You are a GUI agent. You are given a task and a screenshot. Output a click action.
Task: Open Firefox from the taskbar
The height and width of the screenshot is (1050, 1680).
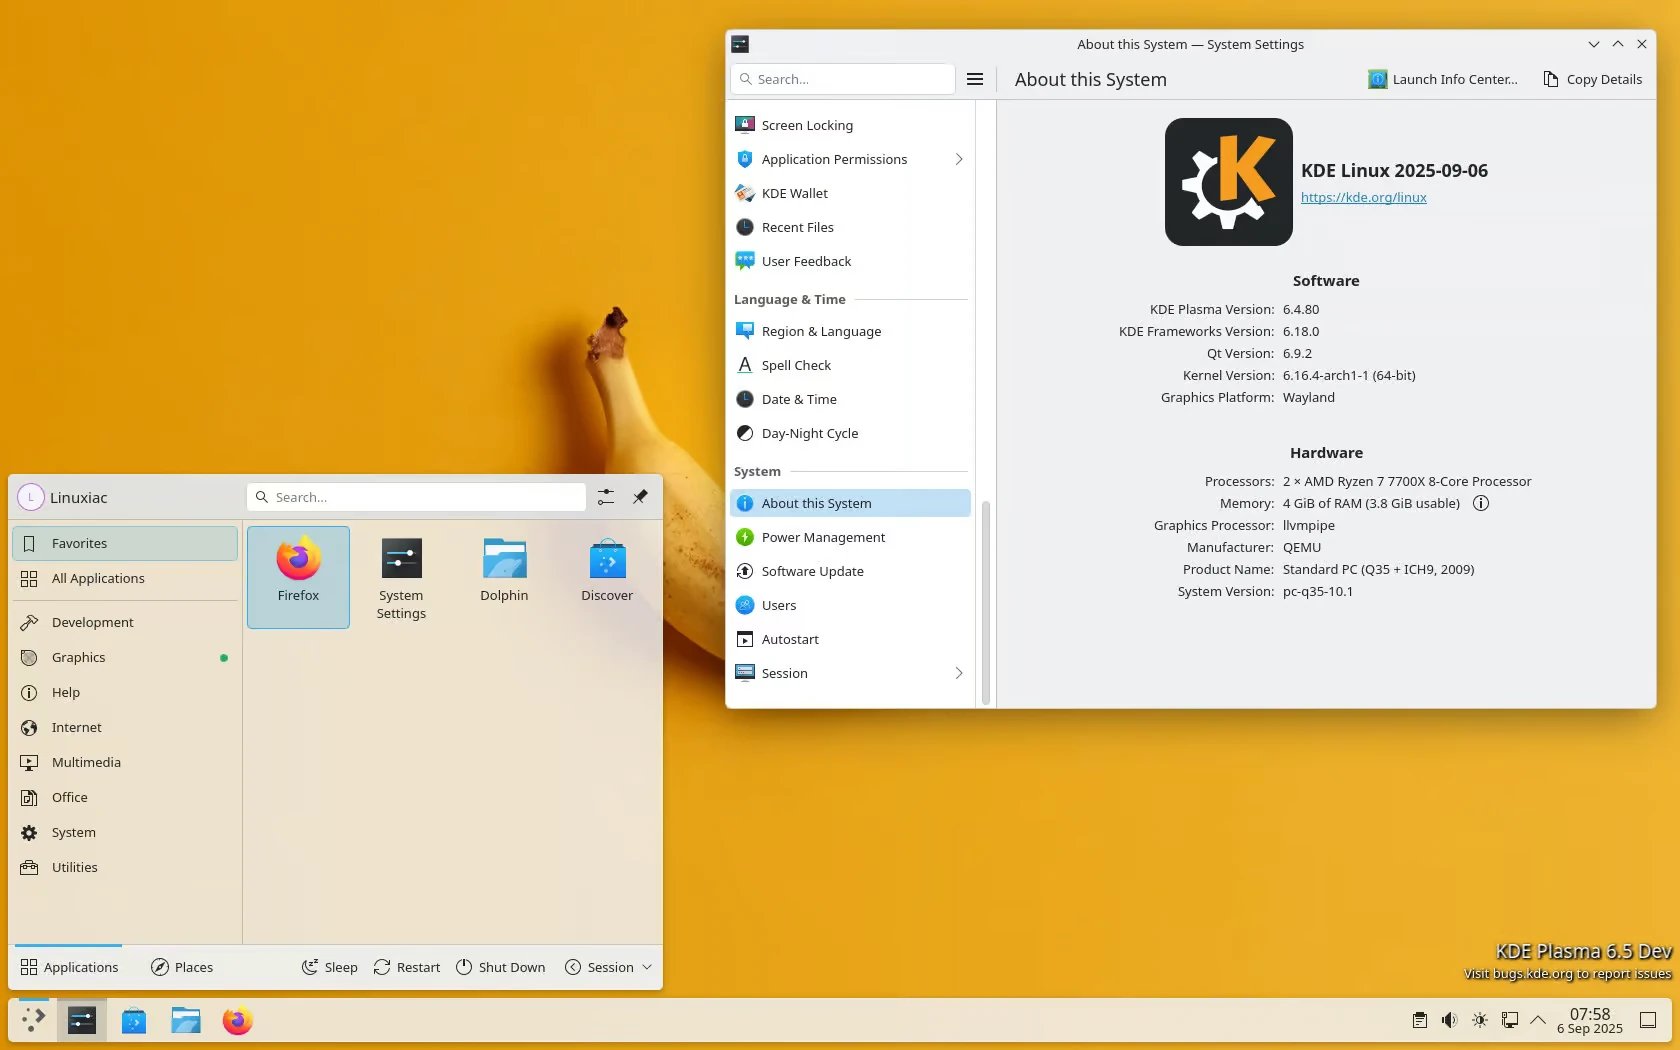point(237,1020)
